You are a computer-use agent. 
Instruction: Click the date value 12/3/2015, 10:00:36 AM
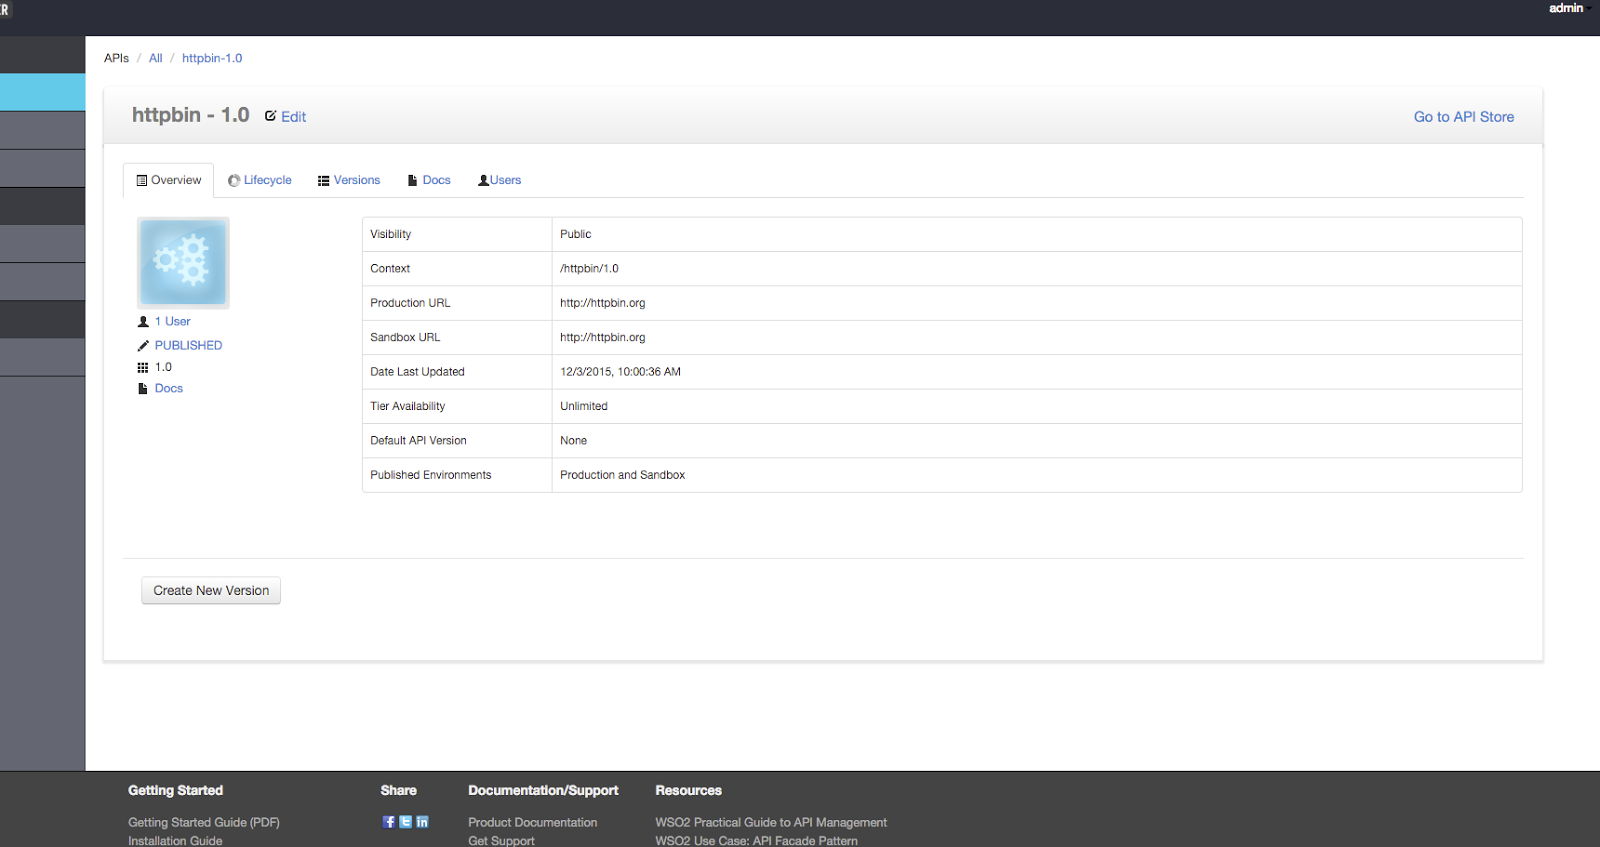tap(620, 372)
